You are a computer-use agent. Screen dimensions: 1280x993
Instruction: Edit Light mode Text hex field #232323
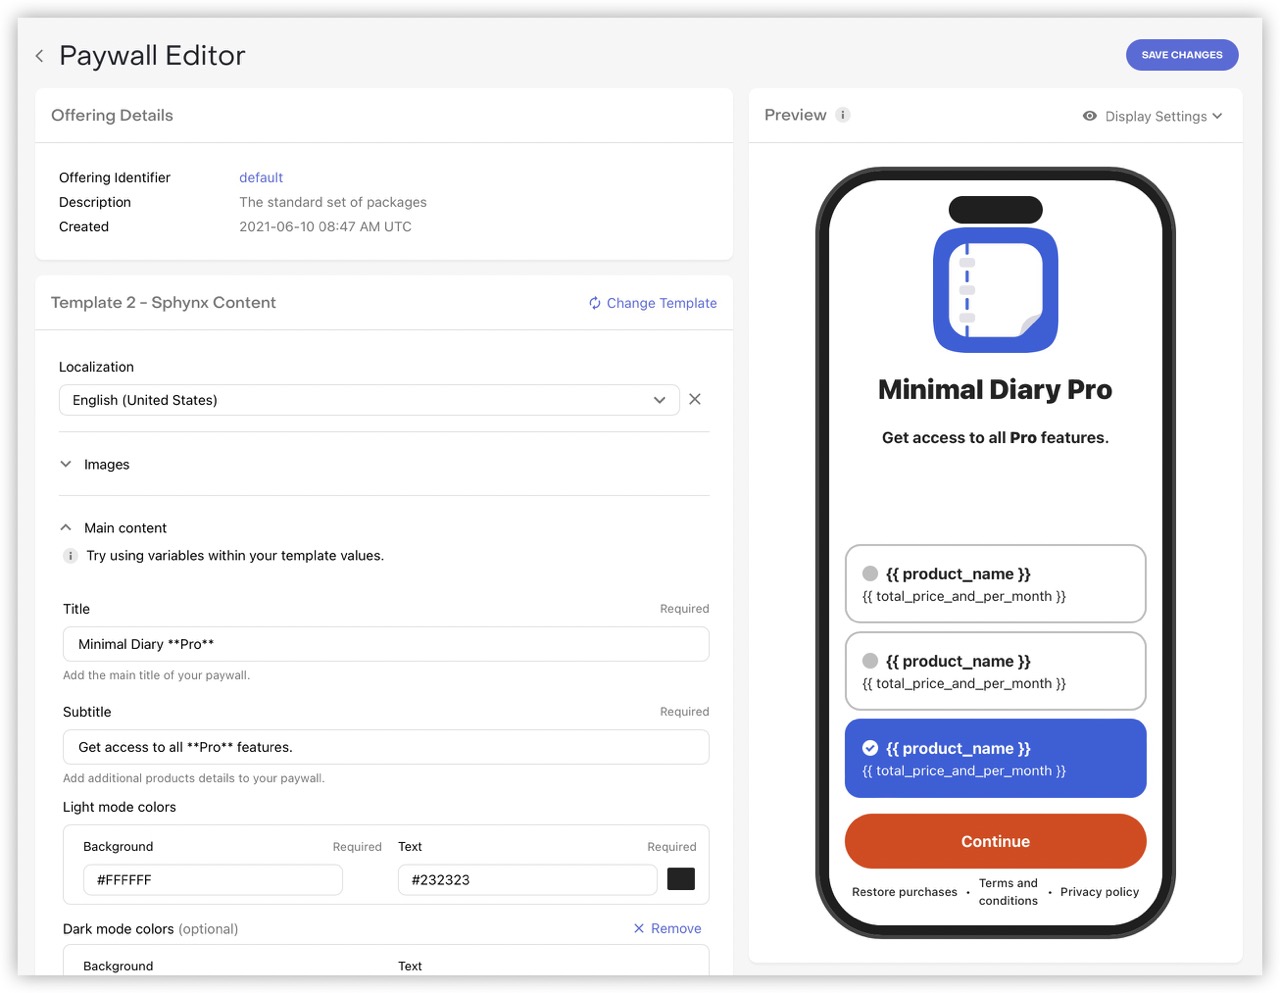pyautogui.click(x=527, y=880)
